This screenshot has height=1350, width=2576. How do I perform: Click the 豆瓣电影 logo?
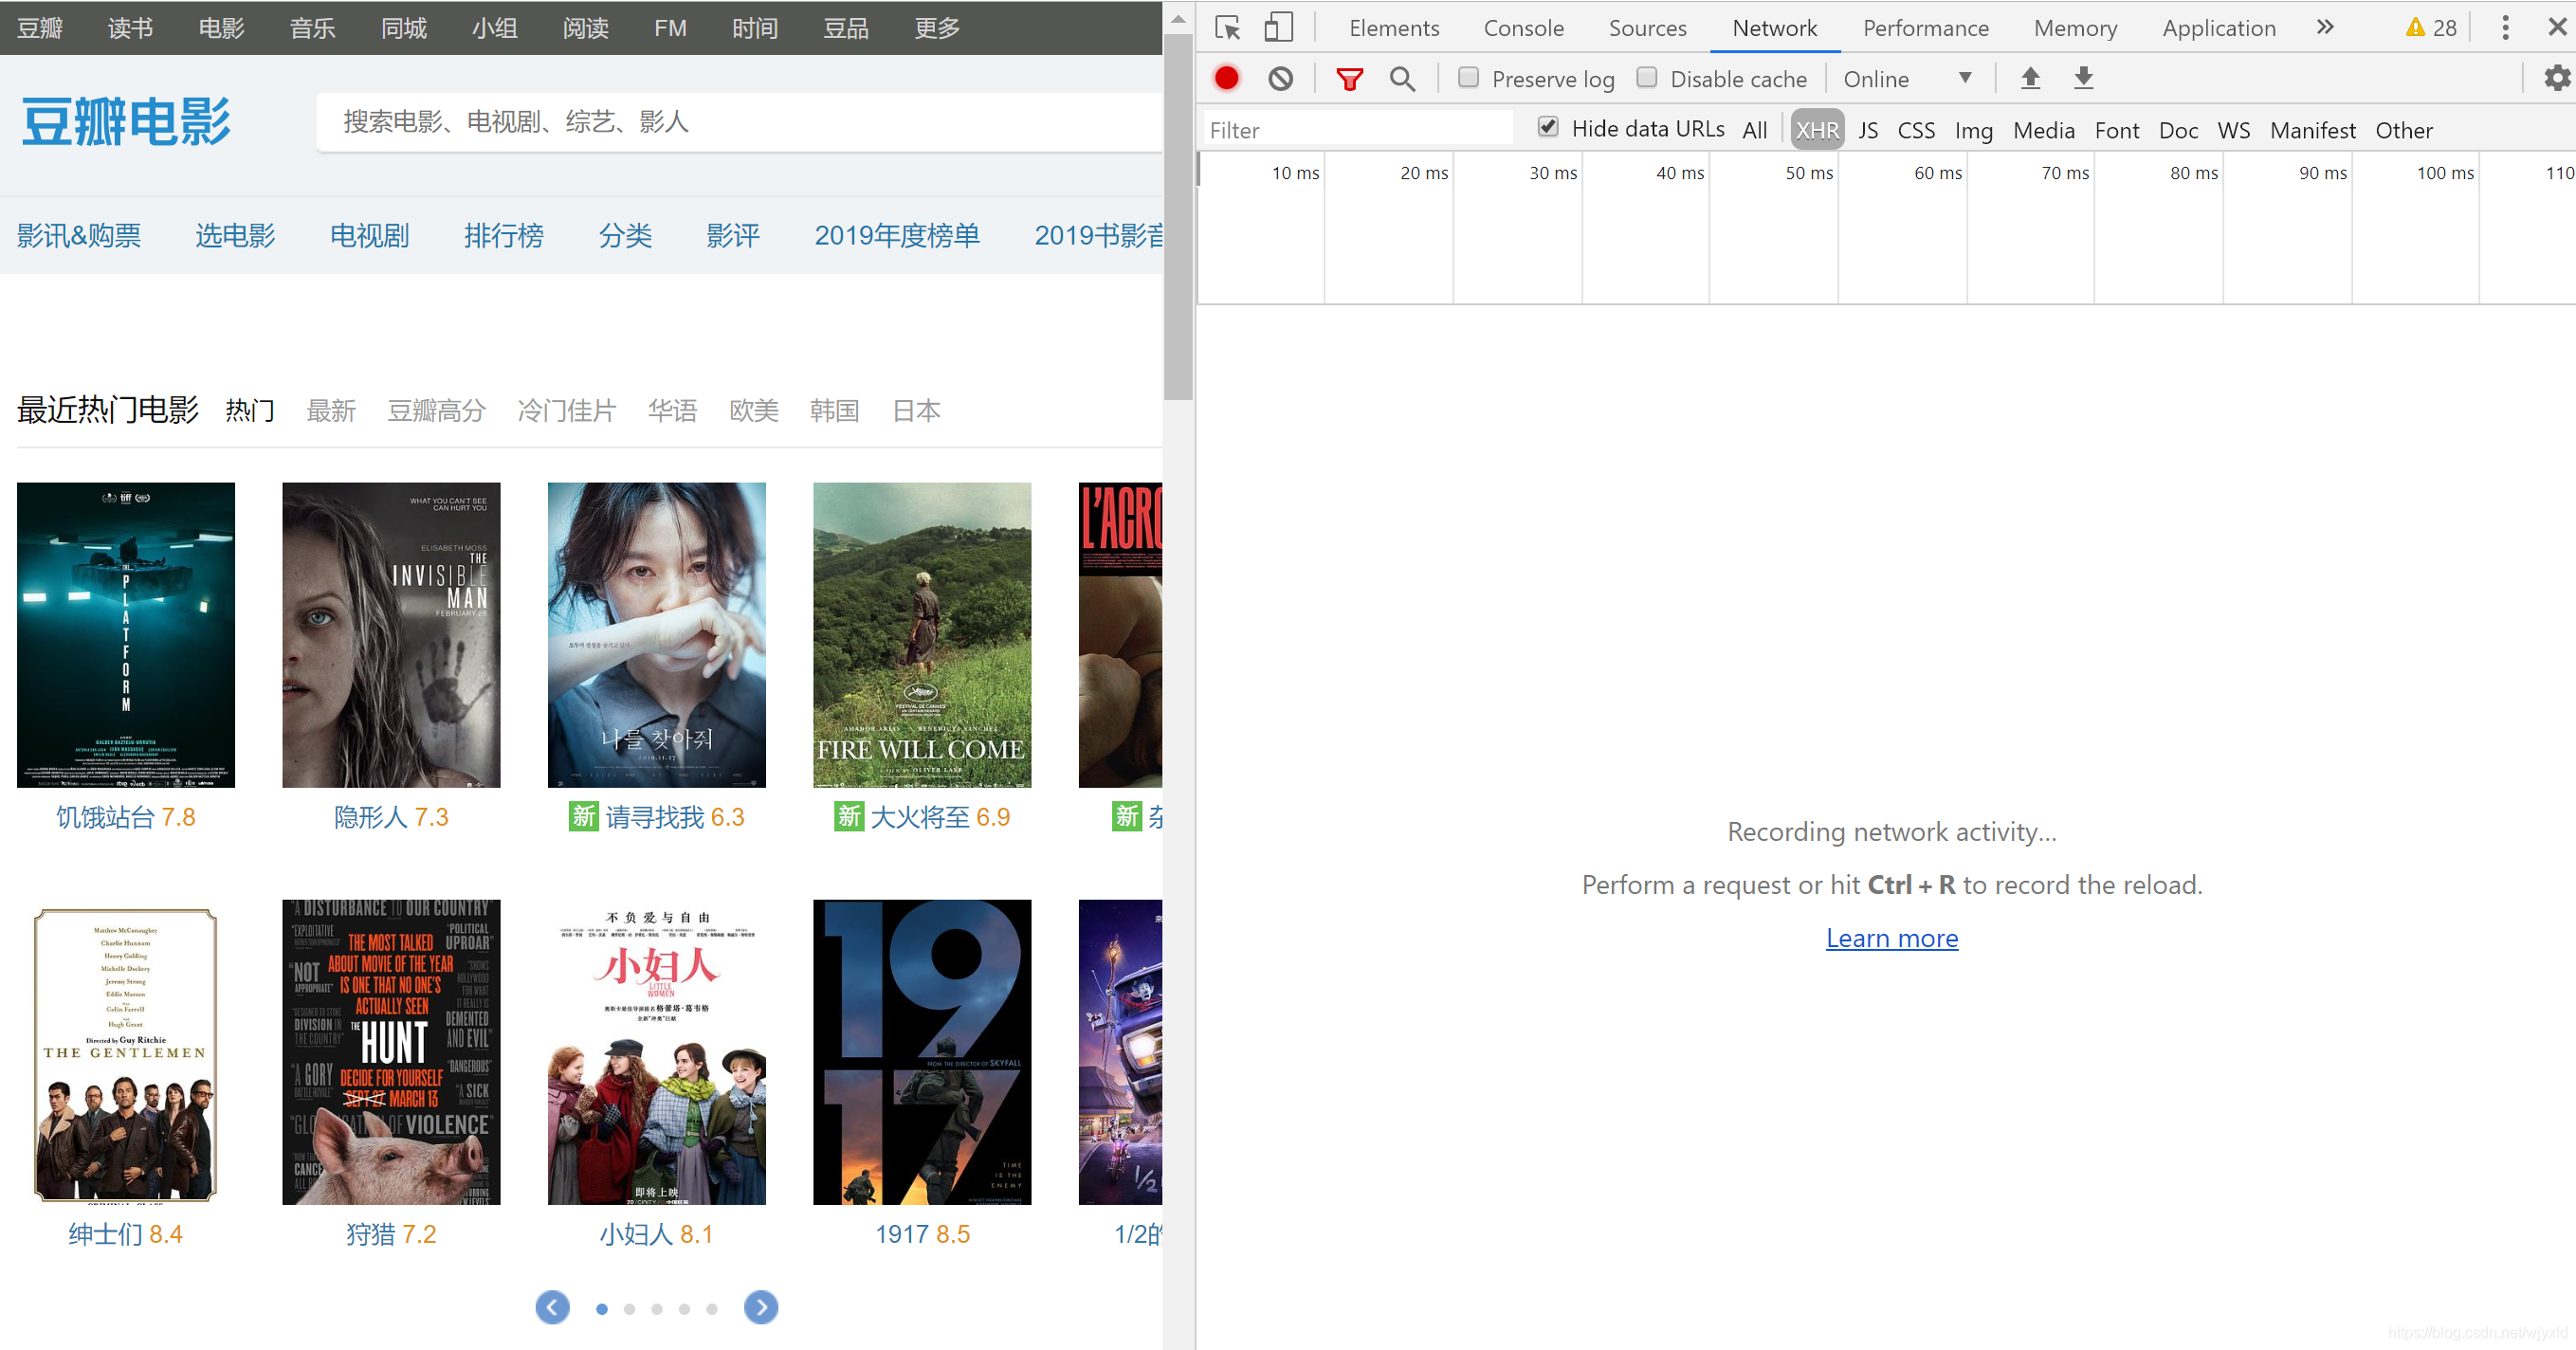(126, 122)
